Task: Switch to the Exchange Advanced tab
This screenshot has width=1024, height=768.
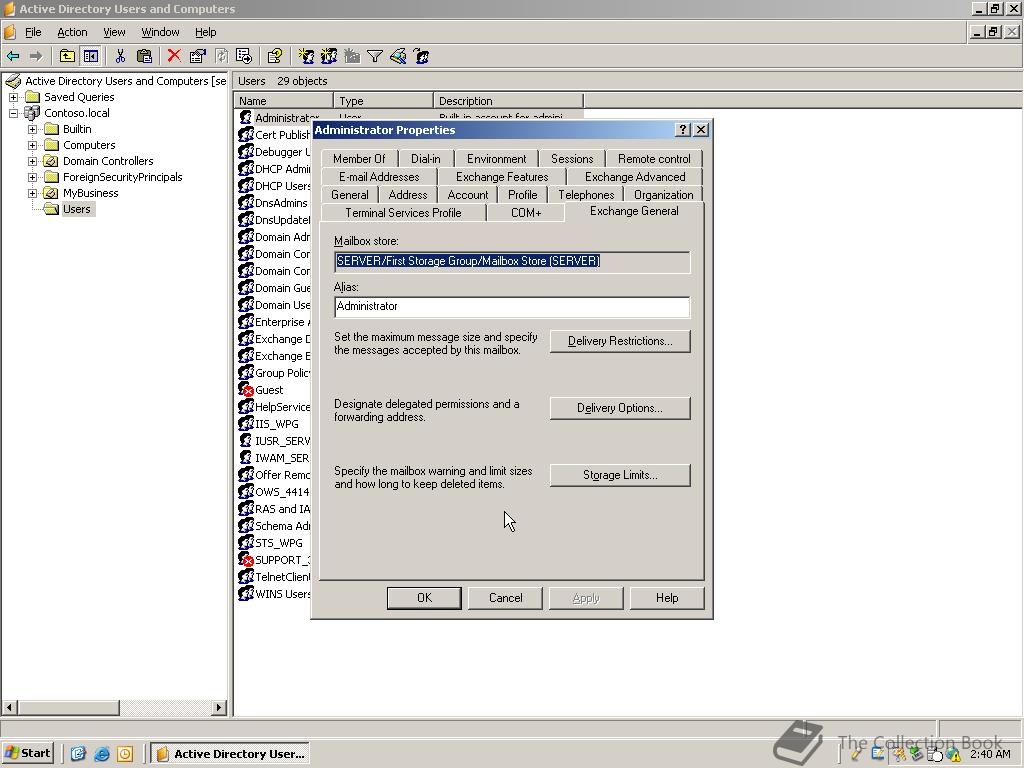Action: coord(635,177)
